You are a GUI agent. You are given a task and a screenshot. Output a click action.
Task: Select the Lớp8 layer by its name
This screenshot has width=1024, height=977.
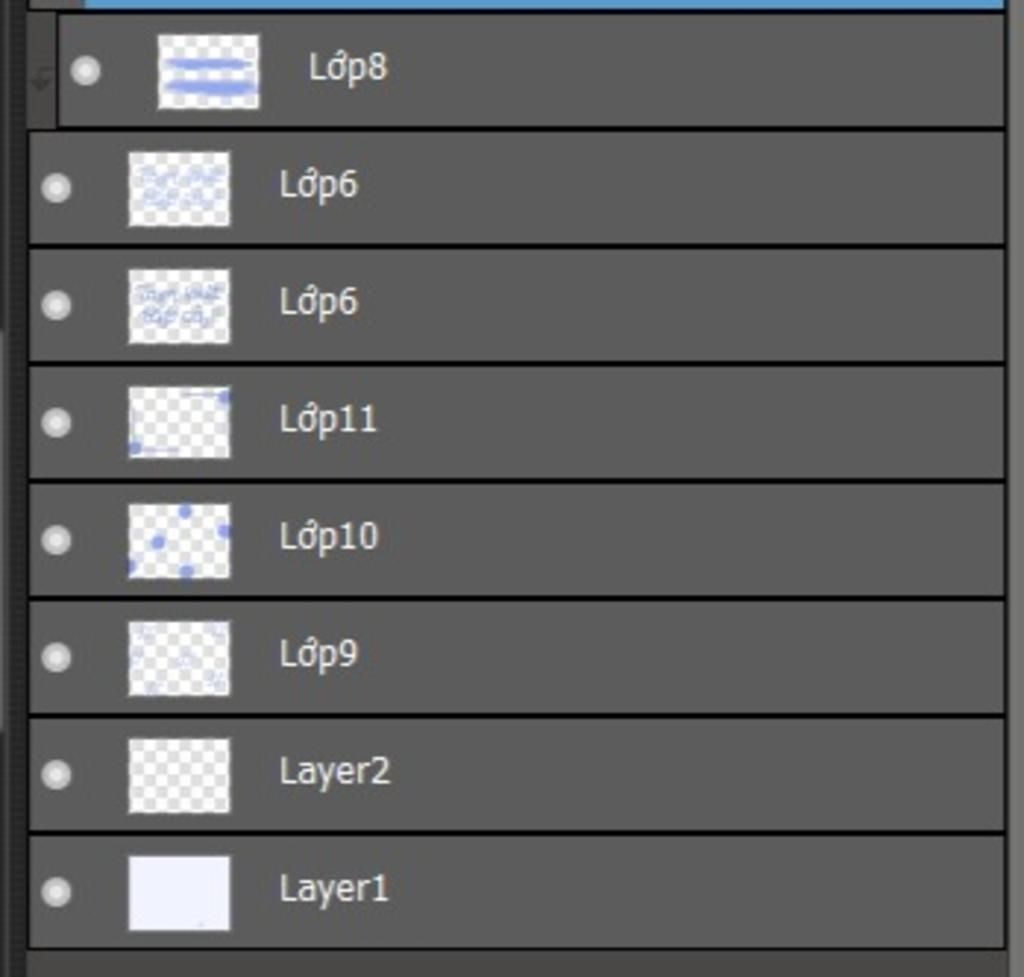click(348, 68)
